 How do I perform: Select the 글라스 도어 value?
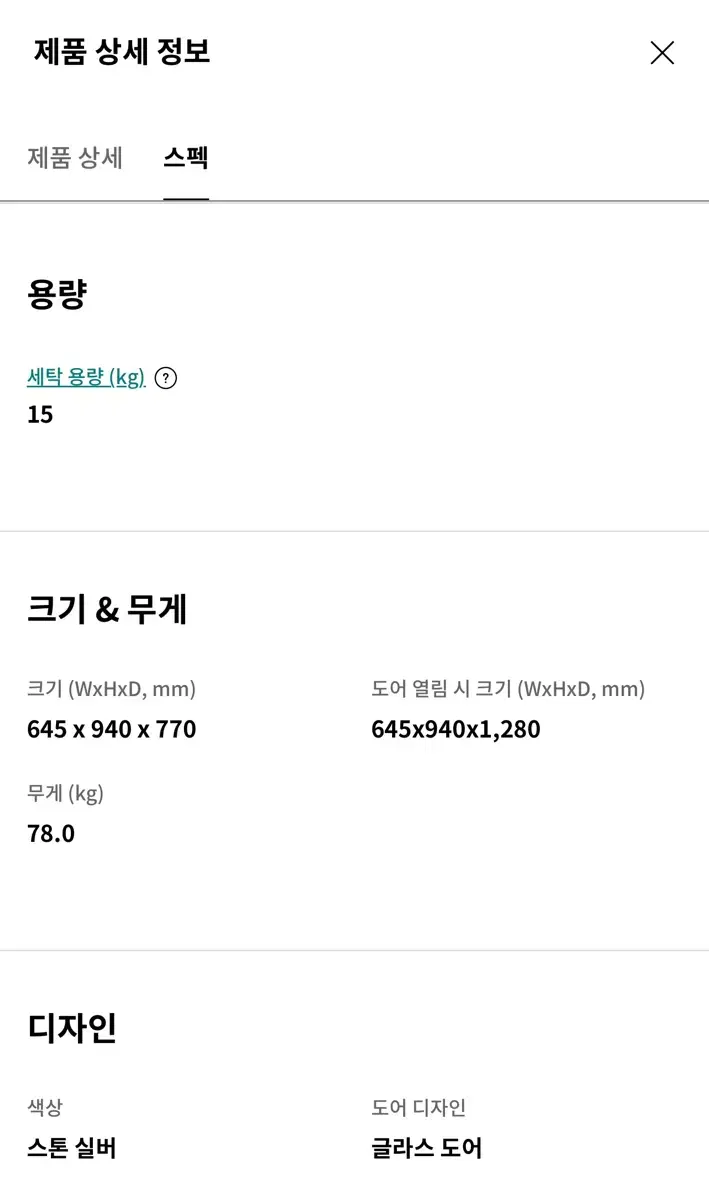click(427, 1148)
